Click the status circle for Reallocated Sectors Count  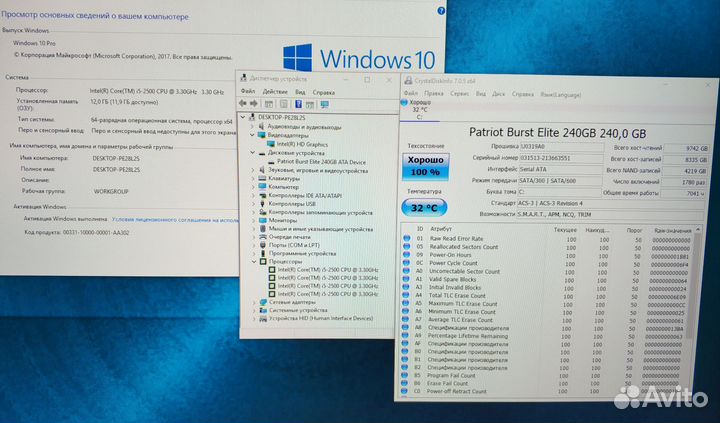pos(406,247)
